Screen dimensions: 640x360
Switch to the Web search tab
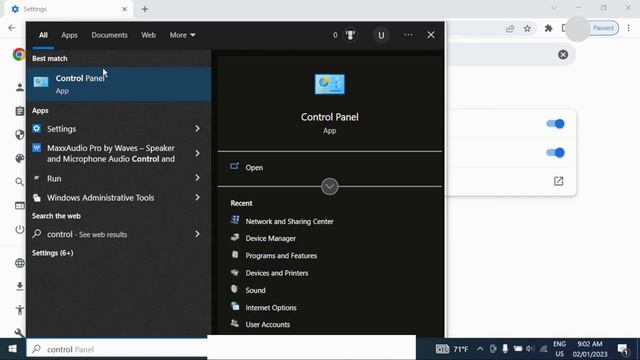click(149, 35)
